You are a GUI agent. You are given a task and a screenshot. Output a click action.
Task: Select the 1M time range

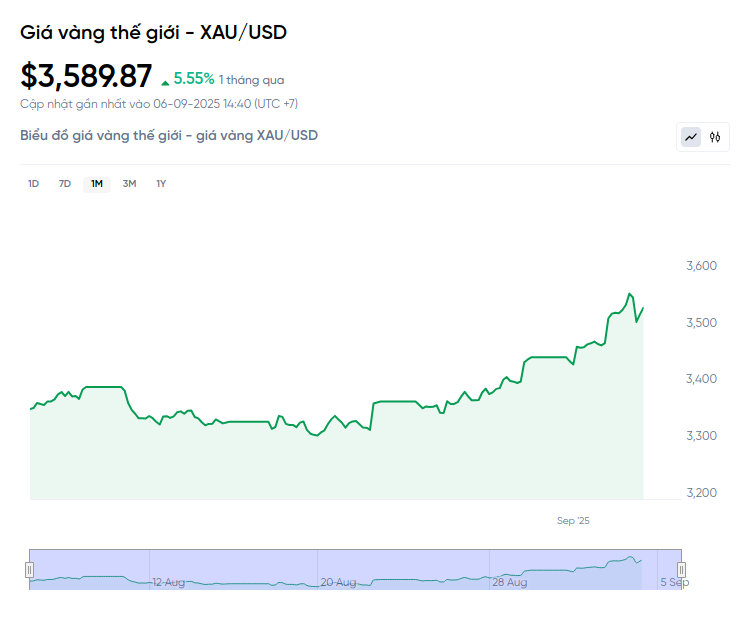[x=97, y=183]
